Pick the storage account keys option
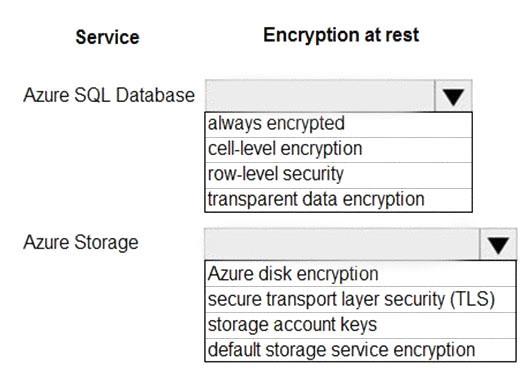 point(361,325)
